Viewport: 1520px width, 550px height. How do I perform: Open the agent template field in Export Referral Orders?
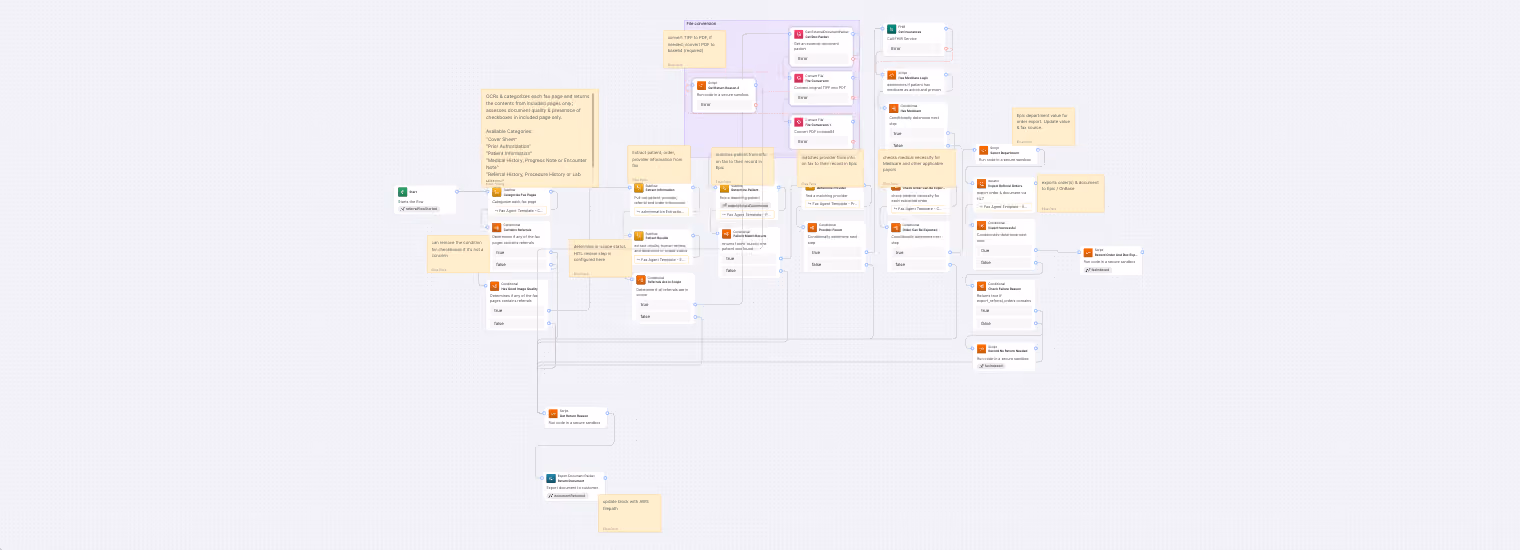click(x=1004, y=206)
